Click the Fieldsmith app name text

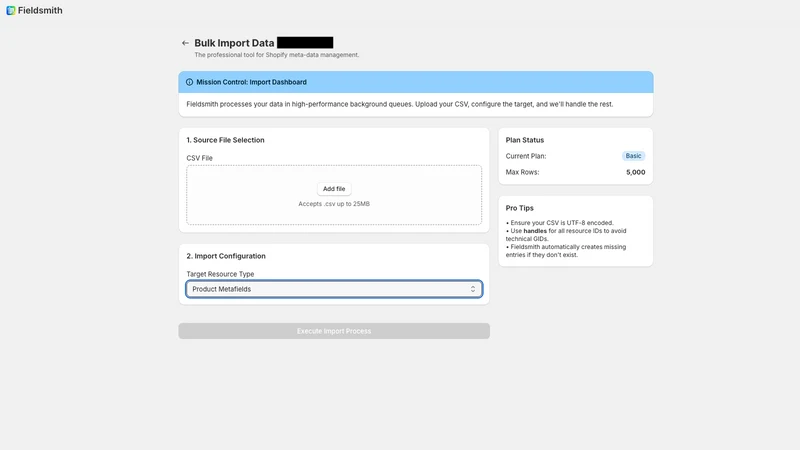coord(40,10)
